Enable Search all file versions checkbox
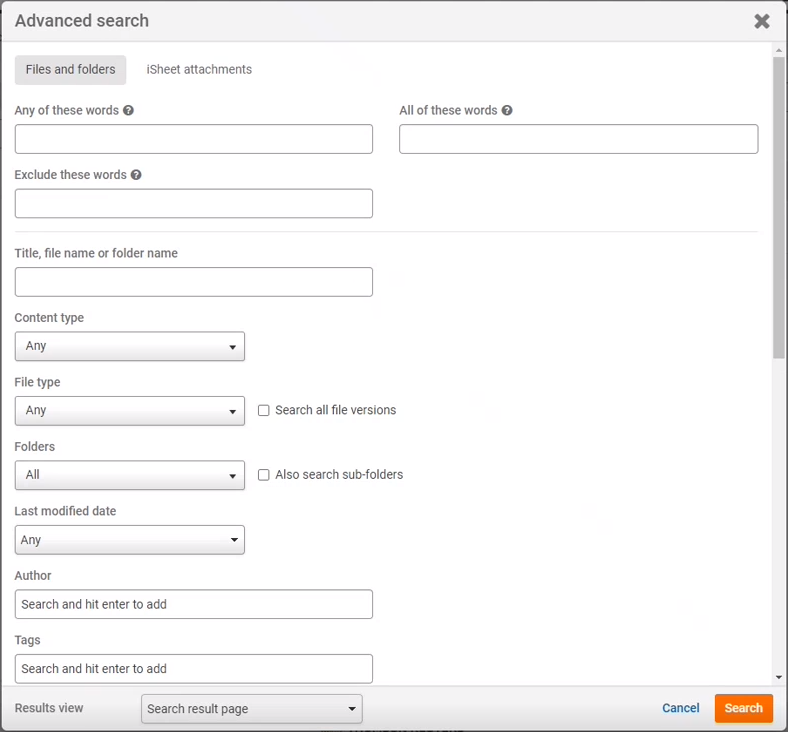The width and height of the screenshot is (788, 732). tap(264, 410)
